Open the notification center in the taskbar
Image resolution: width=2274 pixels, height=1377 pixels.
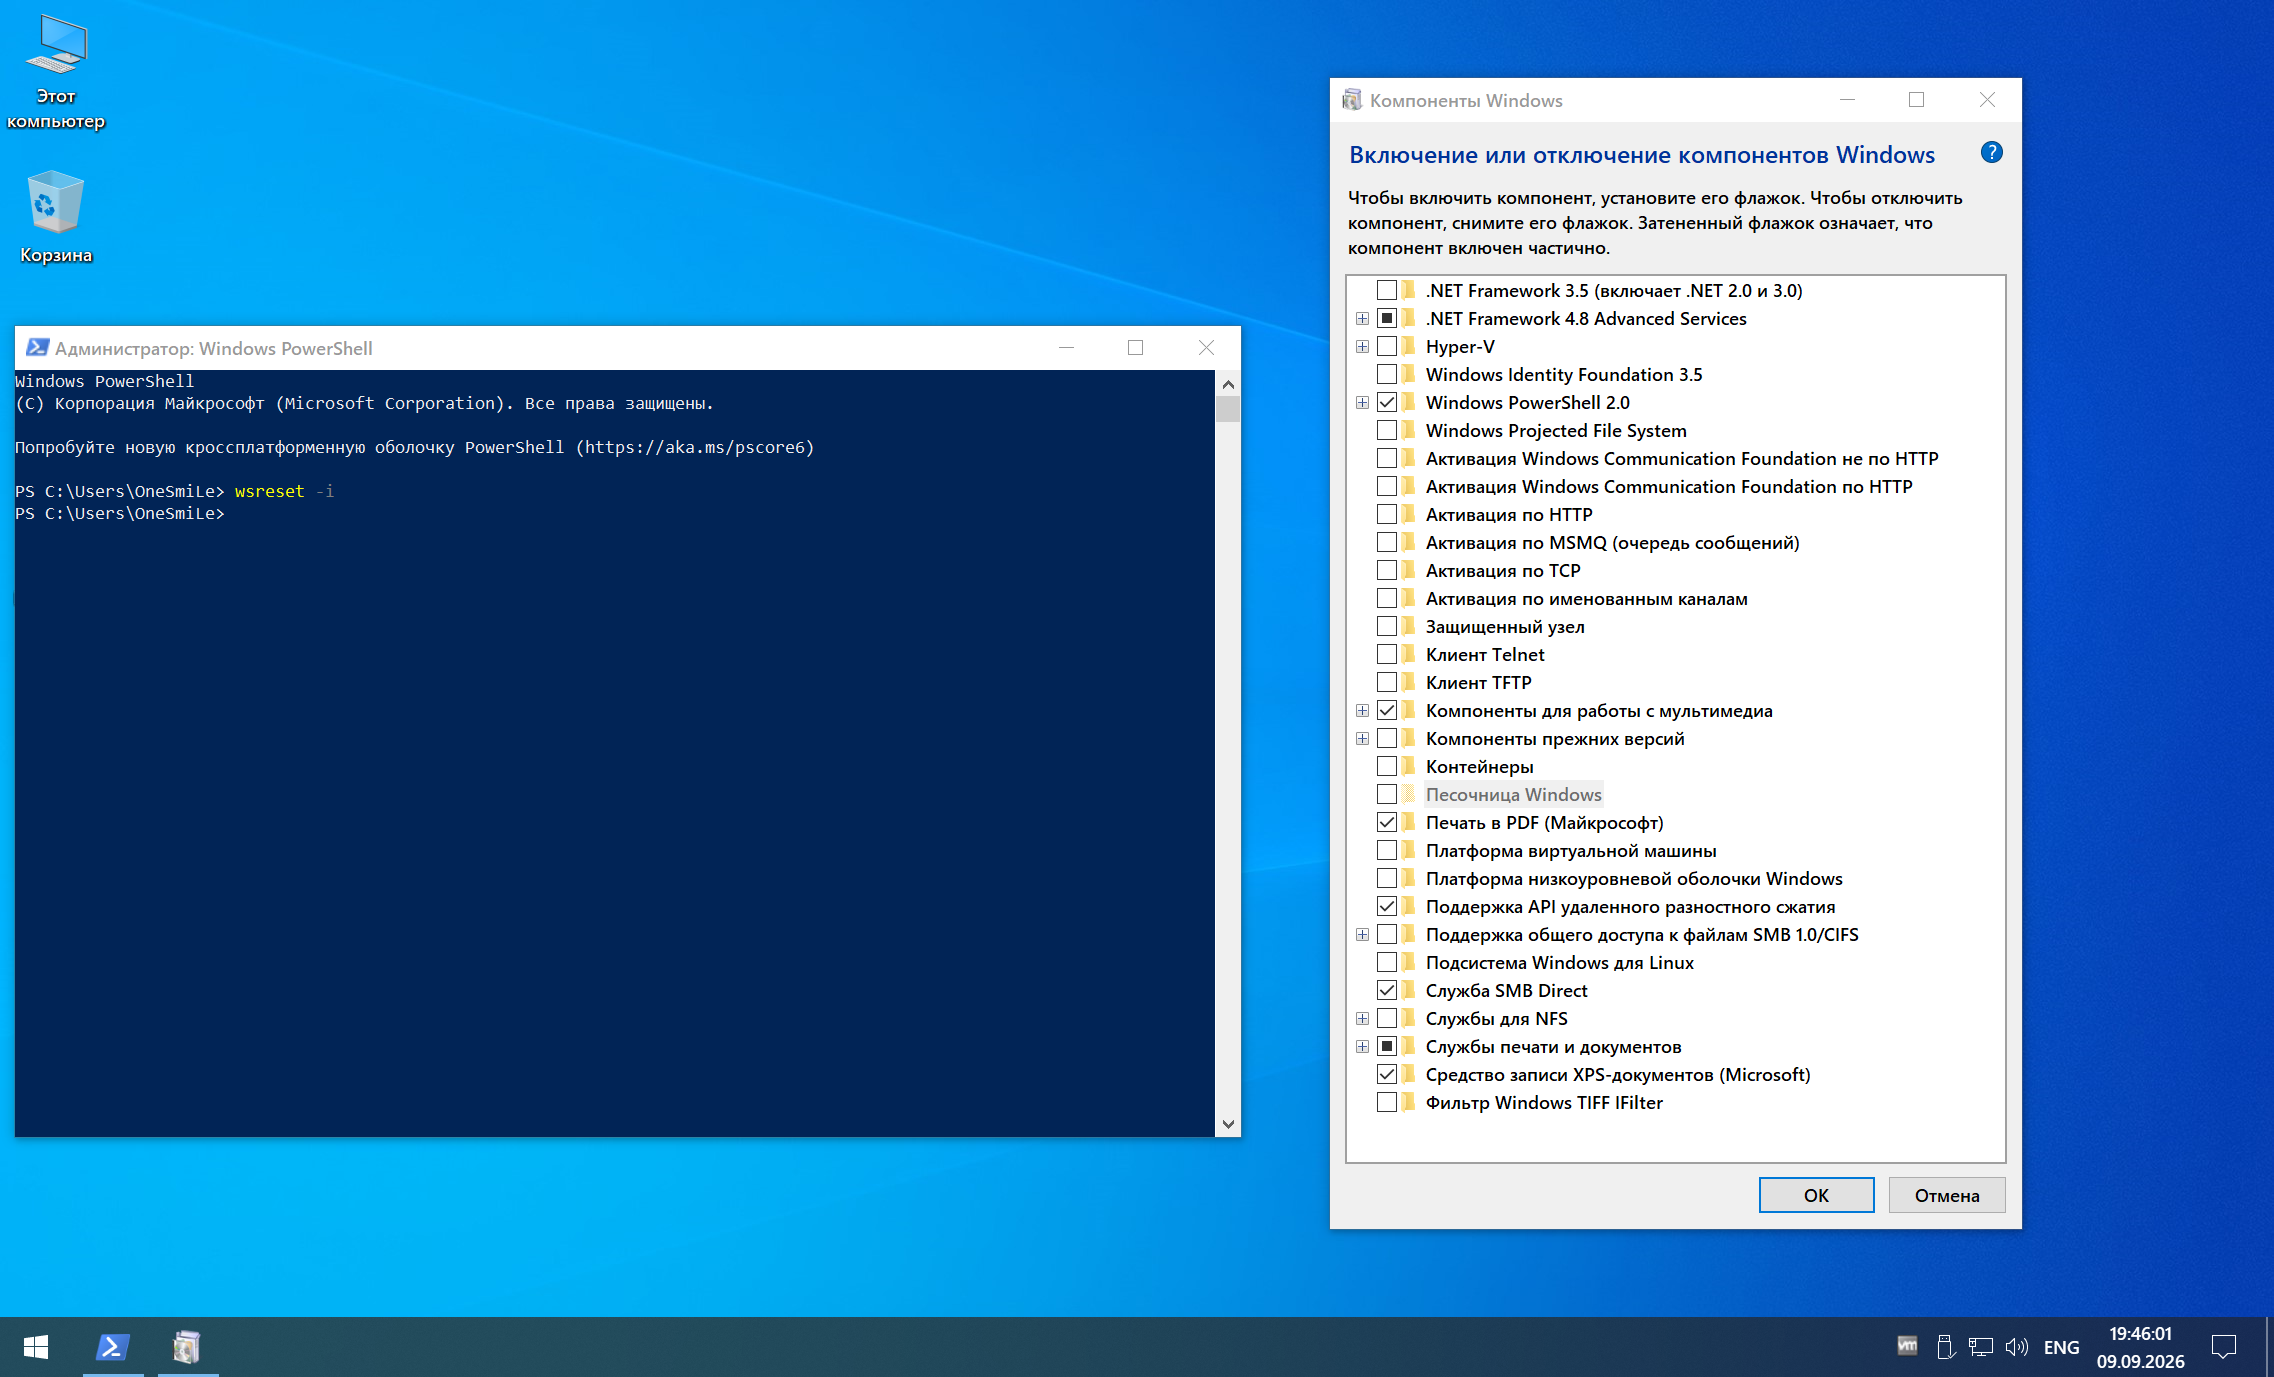(2224, 1347)
